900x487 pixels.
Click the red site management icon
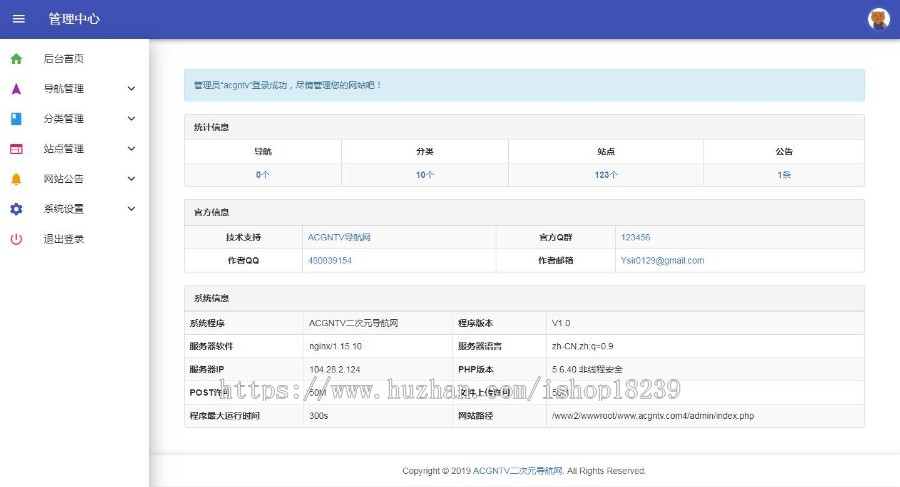pyautogui.click(x=16, y=149)
